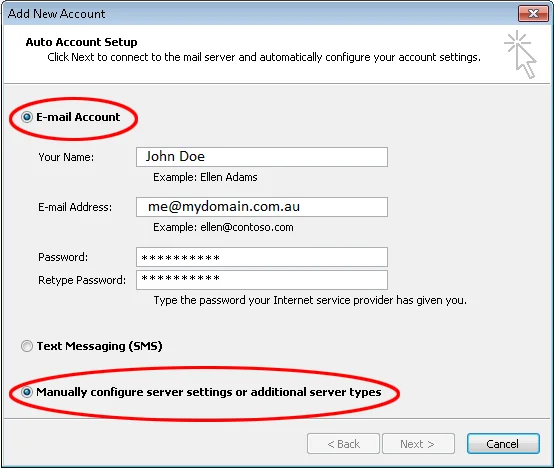Click the Retype Password field
This screenshot has width=554, height=468.
pos(262,280)
